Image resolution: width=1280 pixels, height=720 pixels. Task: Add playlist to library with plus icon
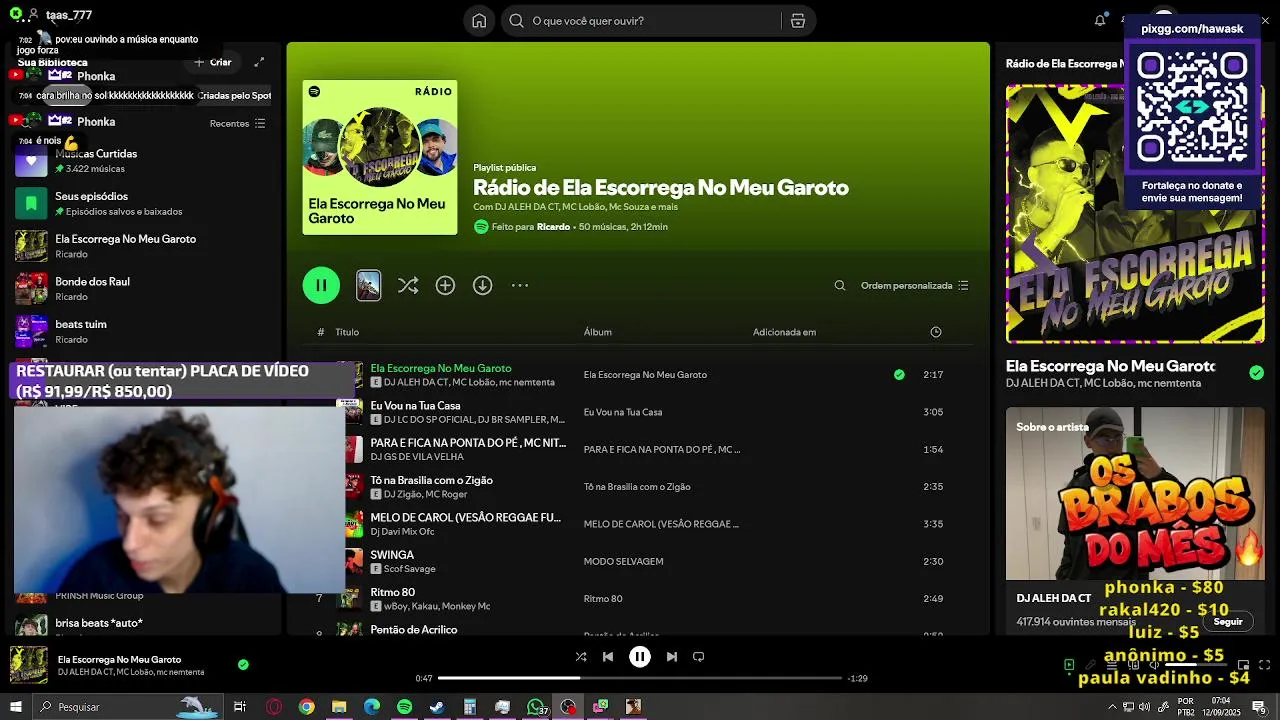point(445,286)
